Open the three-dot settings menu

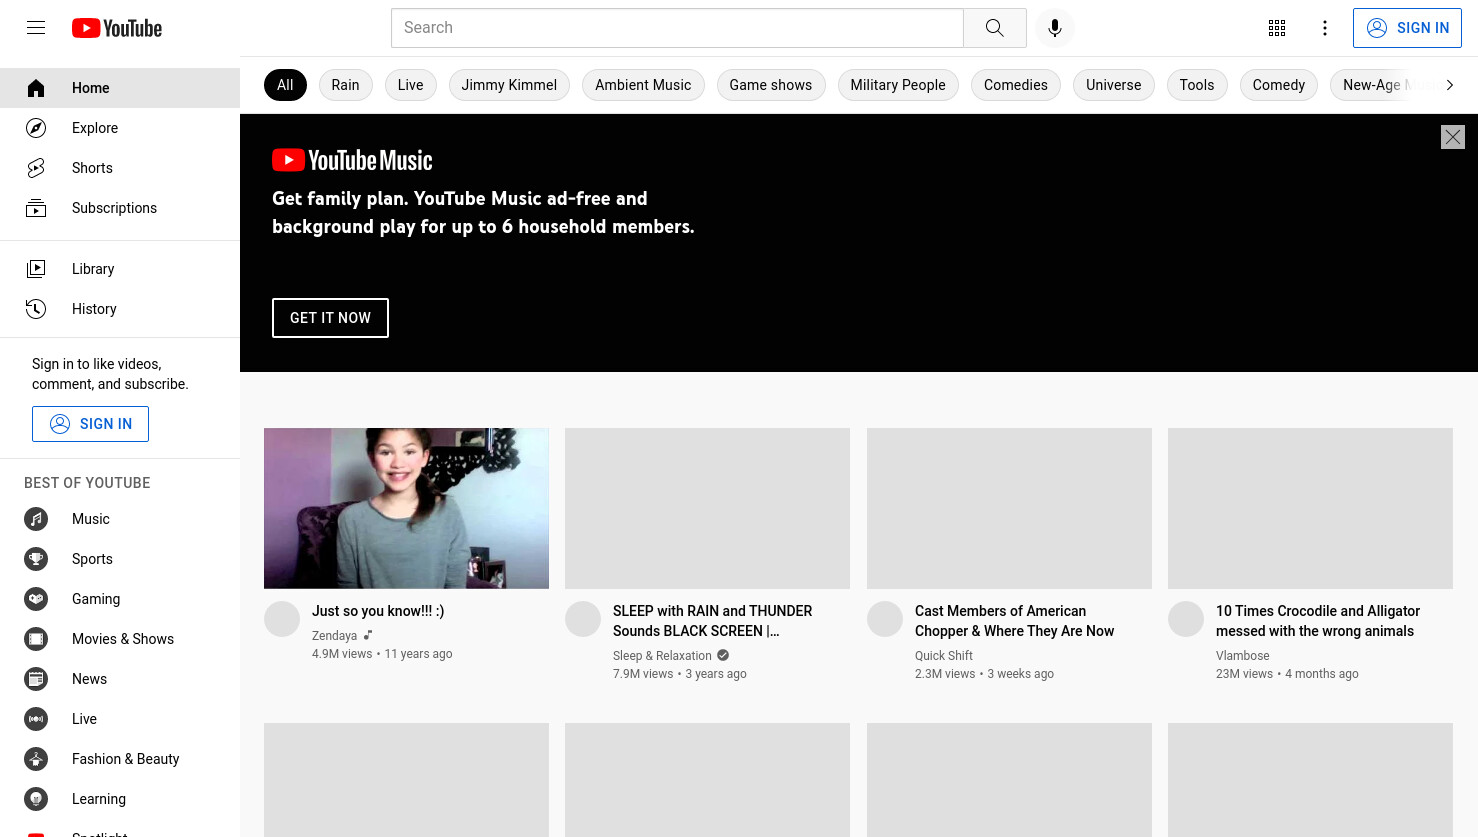pos(1325,28)
